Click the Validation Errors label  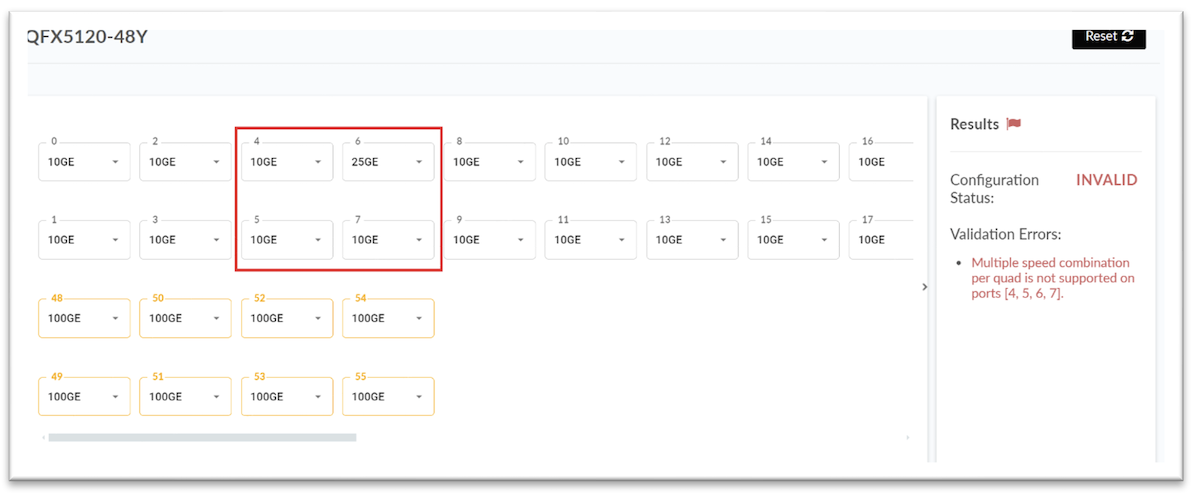(1006, 234)
